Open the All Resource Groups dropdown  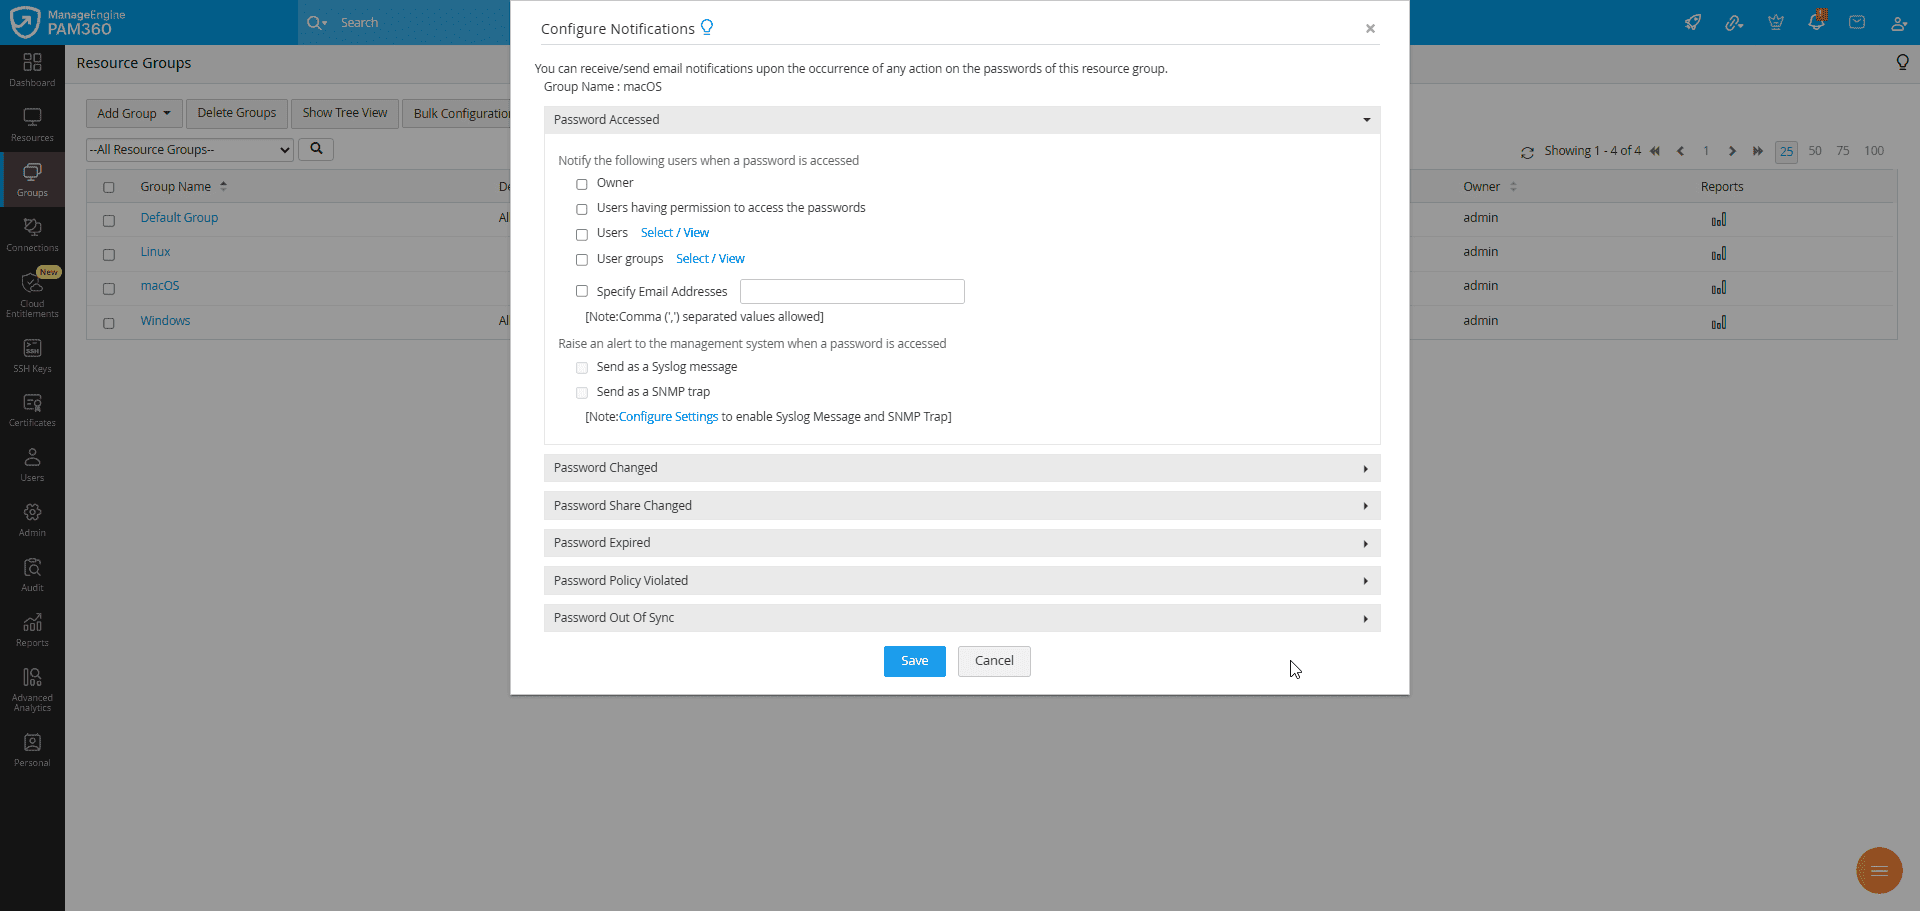[188, 149]
